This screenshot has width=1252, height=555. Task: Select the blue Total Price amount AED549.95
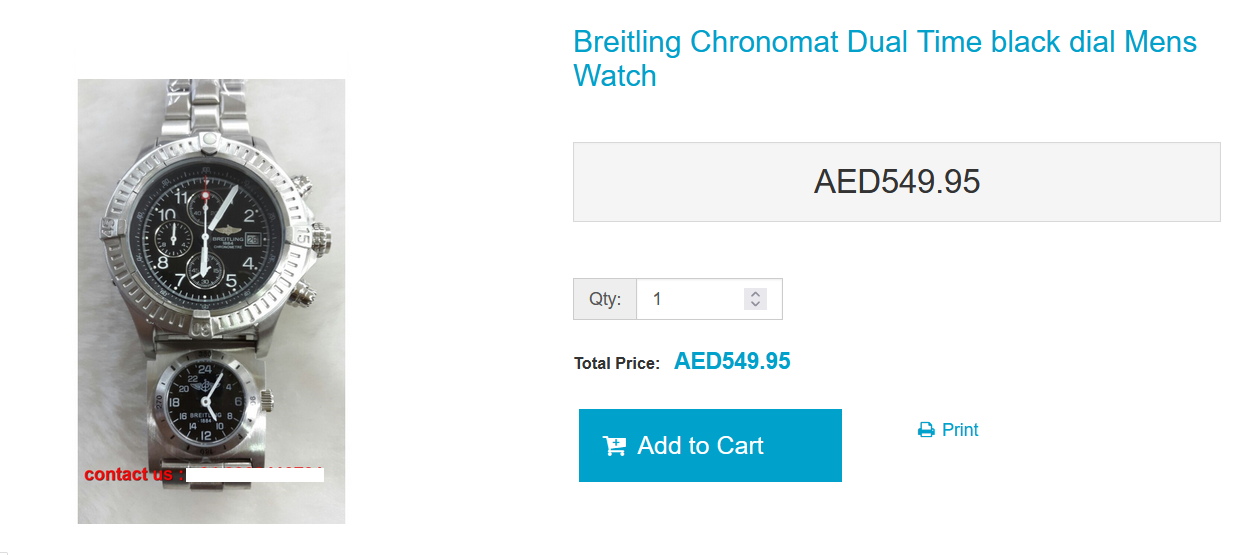tap(732, 362)
